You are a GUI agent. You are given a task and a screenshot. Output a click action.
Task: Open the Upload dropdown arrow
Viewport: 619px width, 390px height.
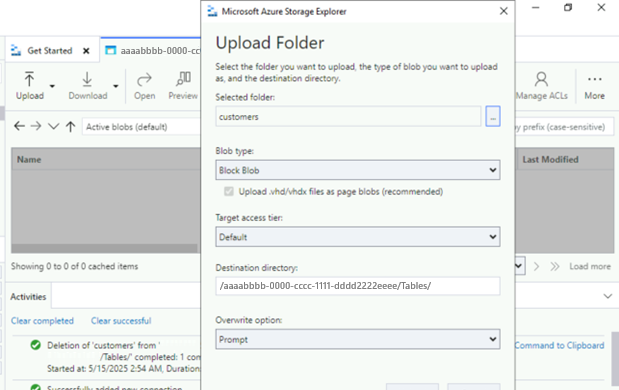[52, 86]
